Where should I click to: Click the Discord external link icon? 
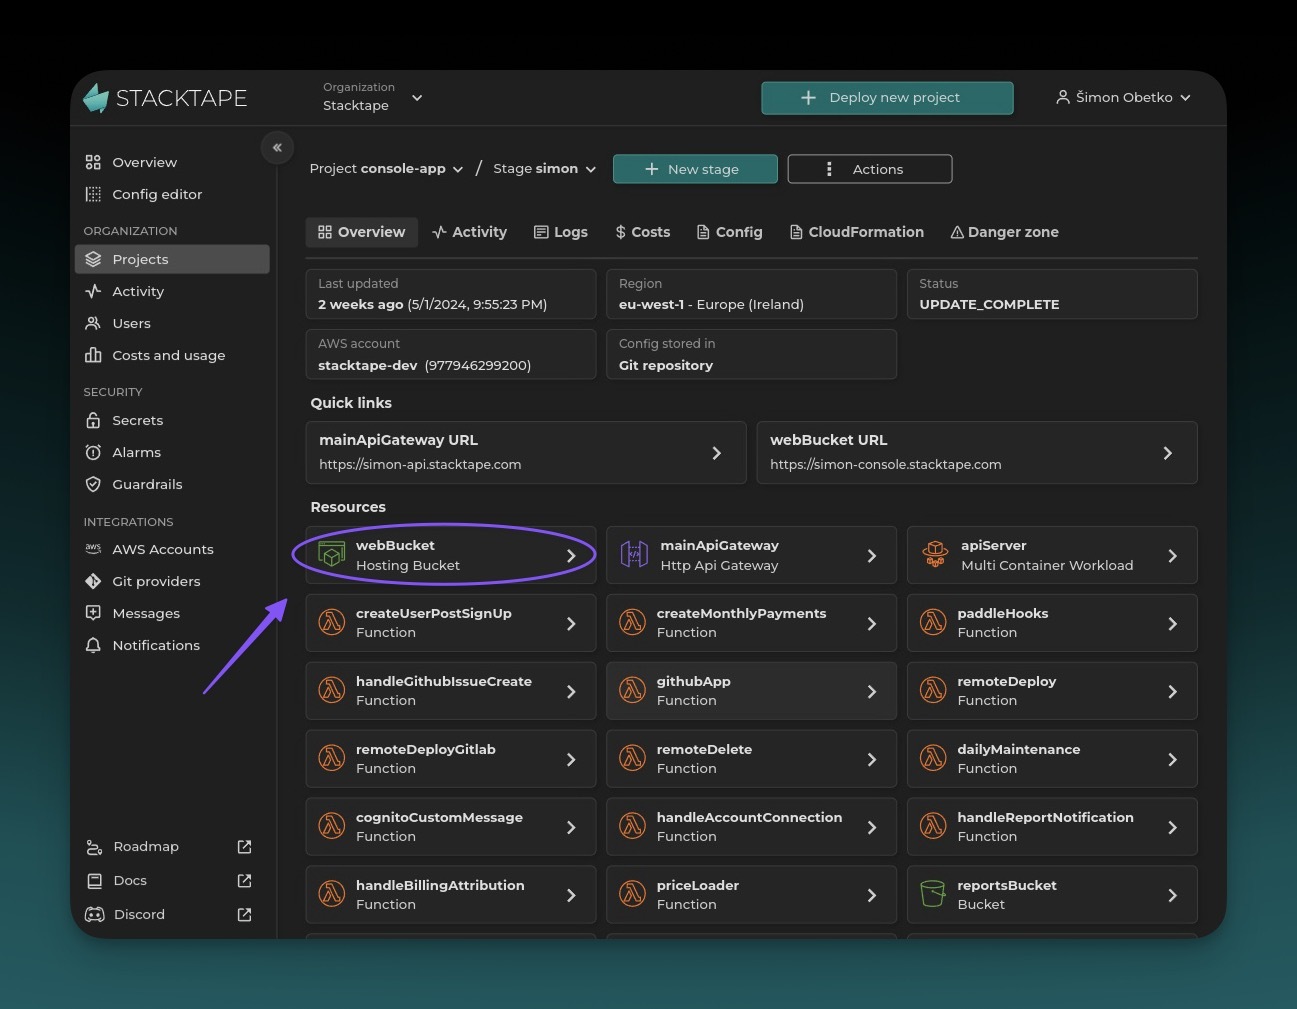(x=244, y=915)
